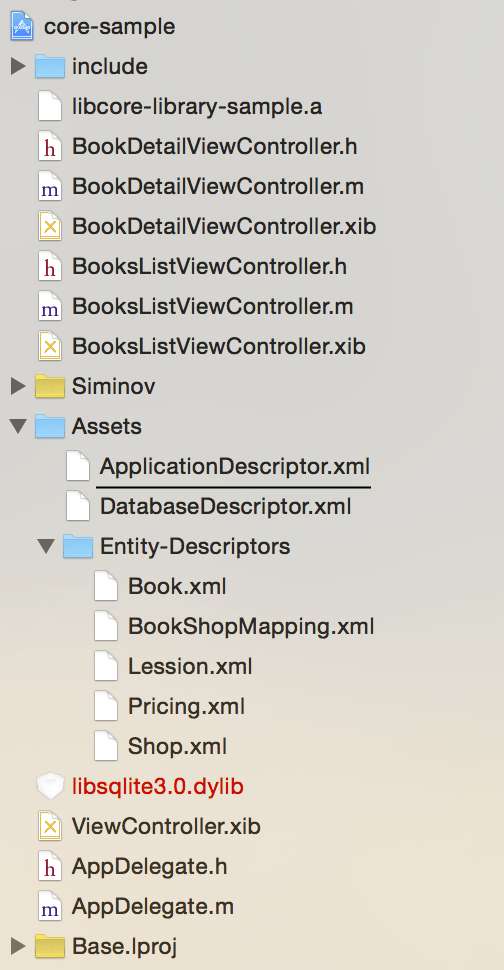
Task: Select the Entity-Descriptors folder label
Action: 195,547
